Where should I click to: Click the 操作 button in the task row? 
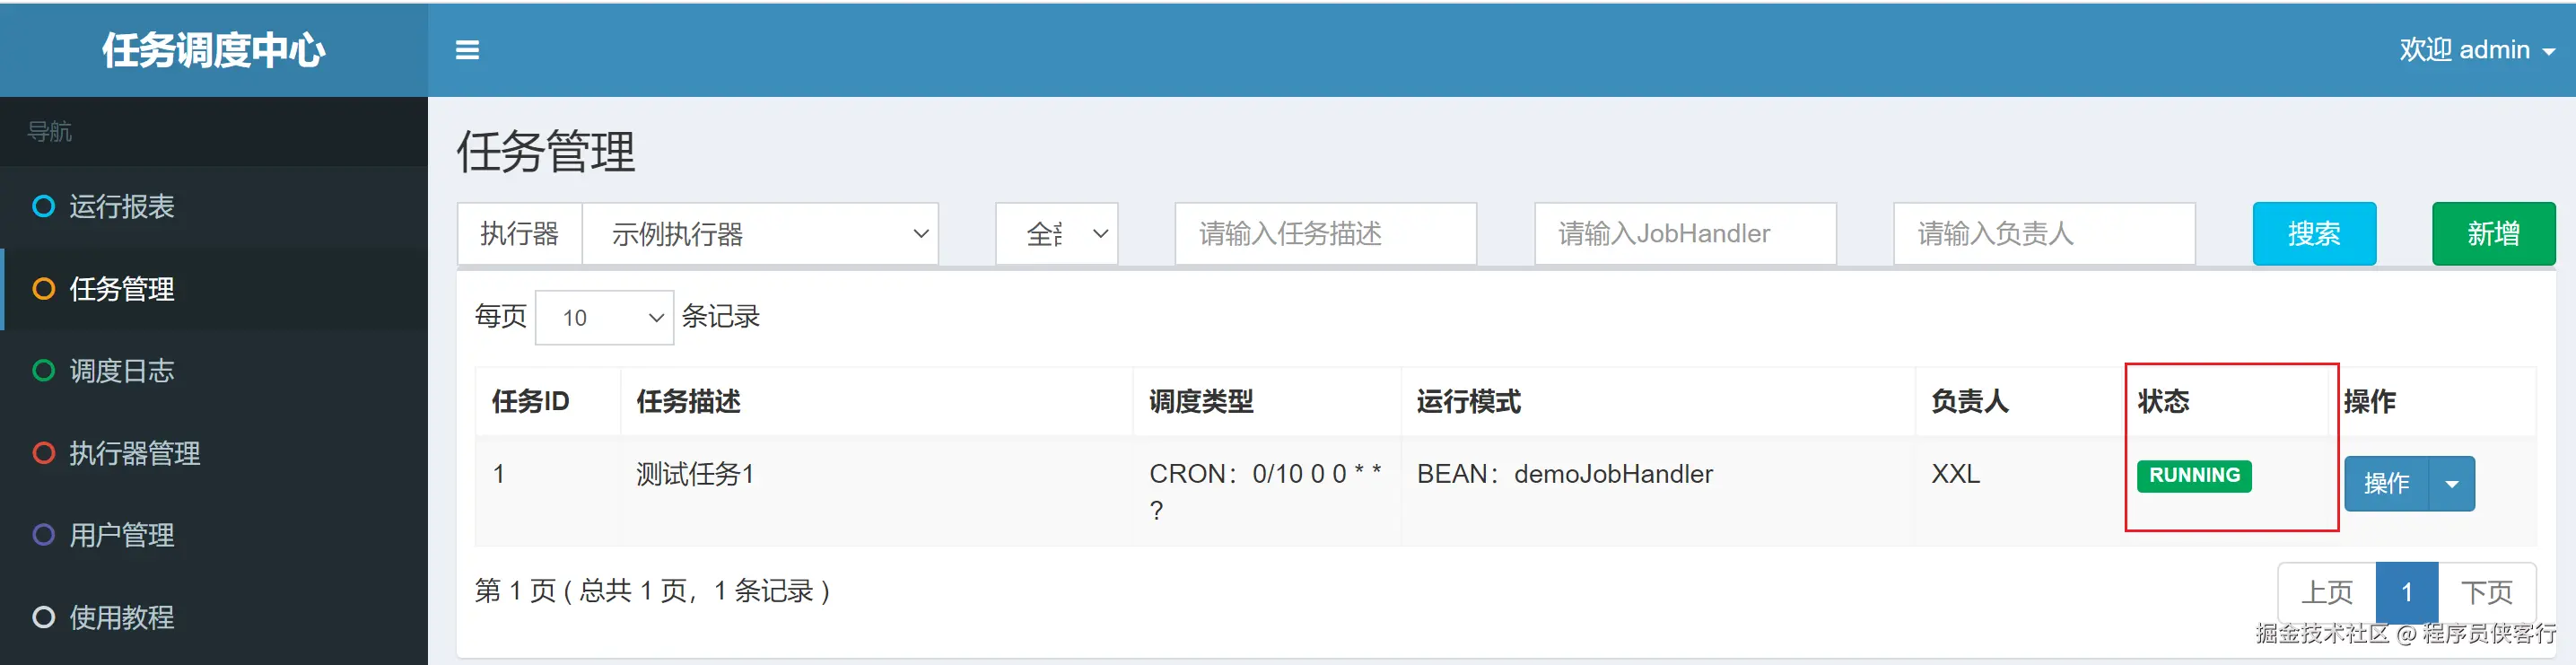[x=2387, y=484]
